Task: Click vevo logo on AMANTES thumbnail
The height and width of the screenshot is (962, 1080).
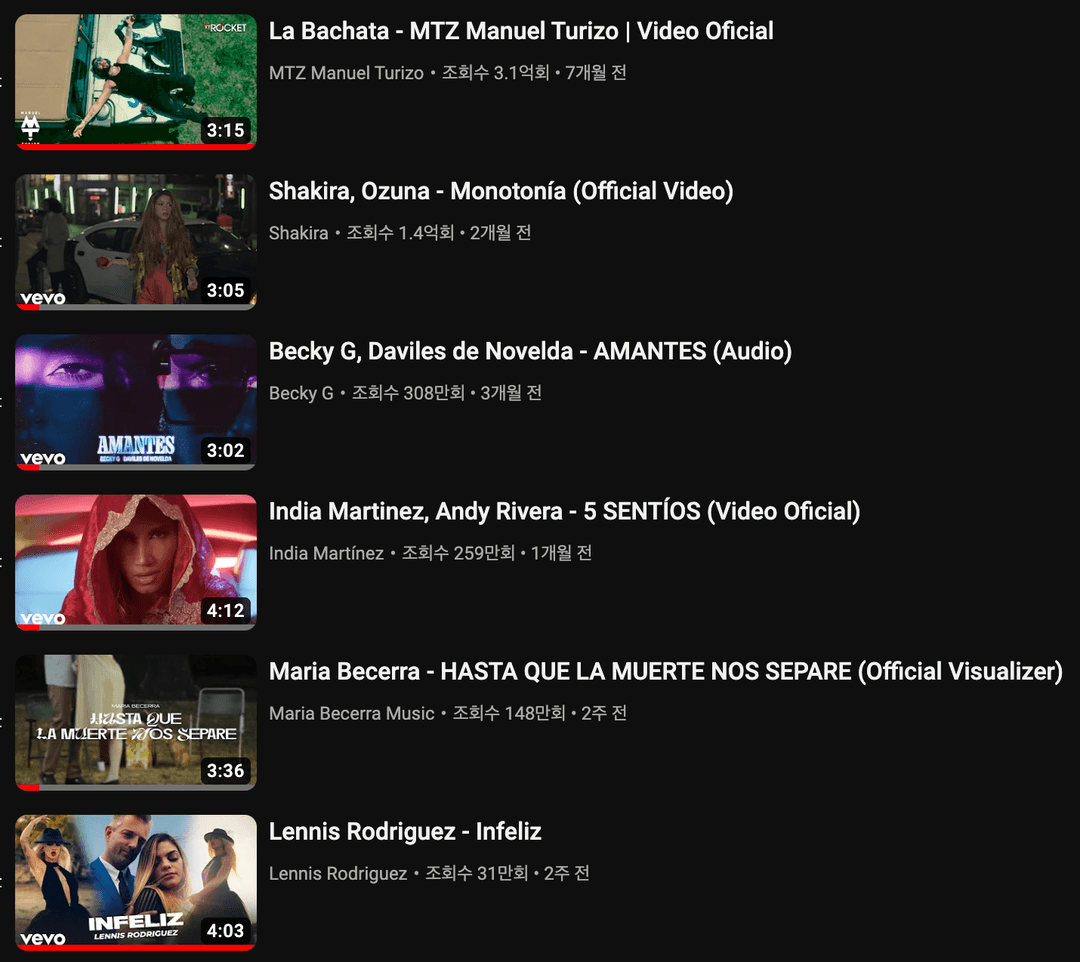Action: click(x=43, y=459)
